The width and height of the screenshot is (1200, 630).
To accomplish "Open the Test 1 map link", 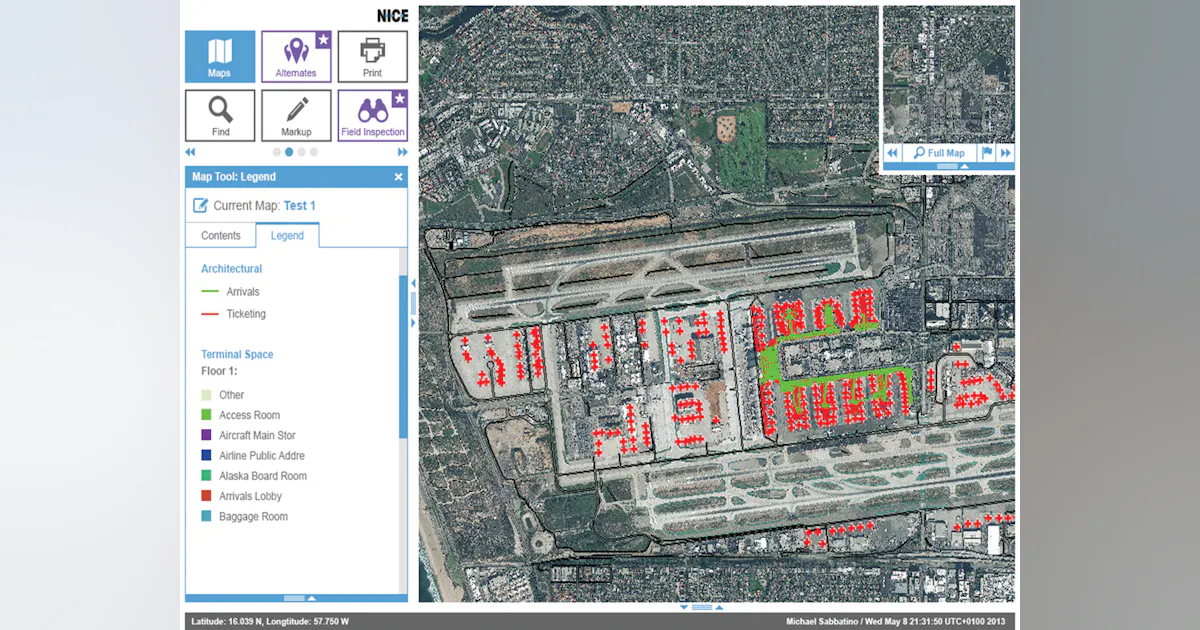I will tap(299, 205).
